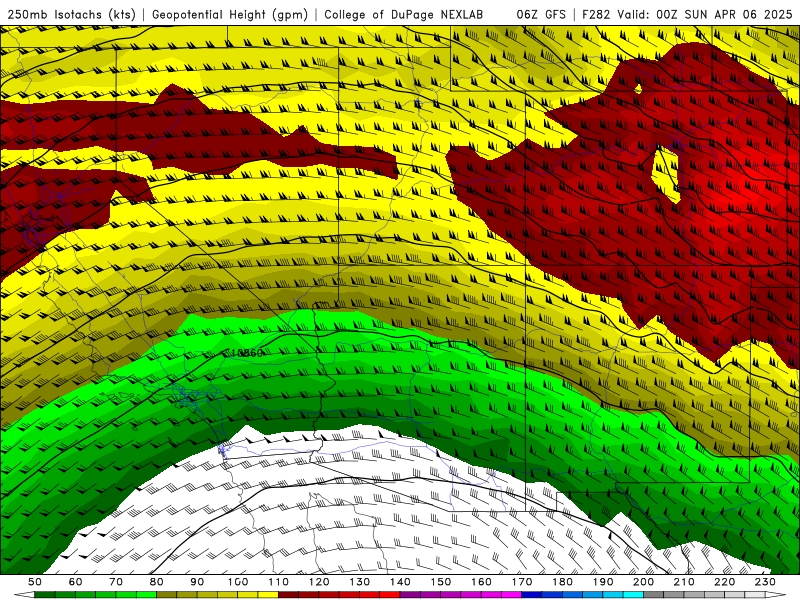Click the '120' colorbar tick label

tap(319, 582)
